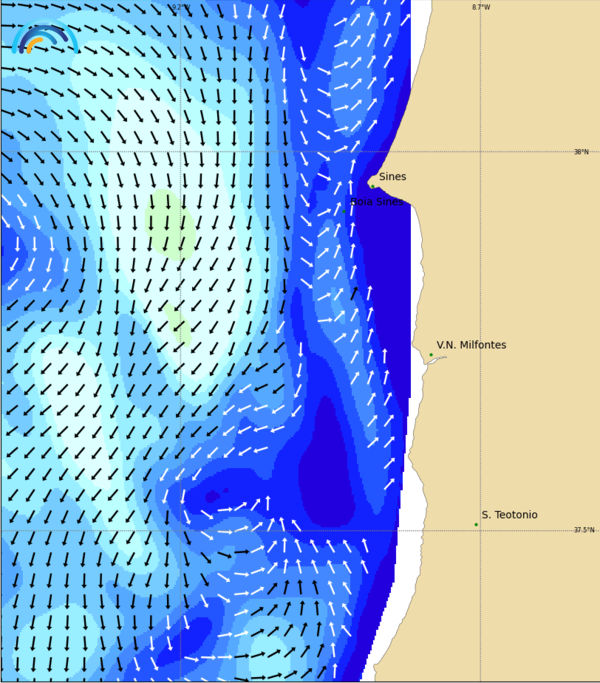
Task: Click the small purple spot in the sea
Action: (225, 490)
